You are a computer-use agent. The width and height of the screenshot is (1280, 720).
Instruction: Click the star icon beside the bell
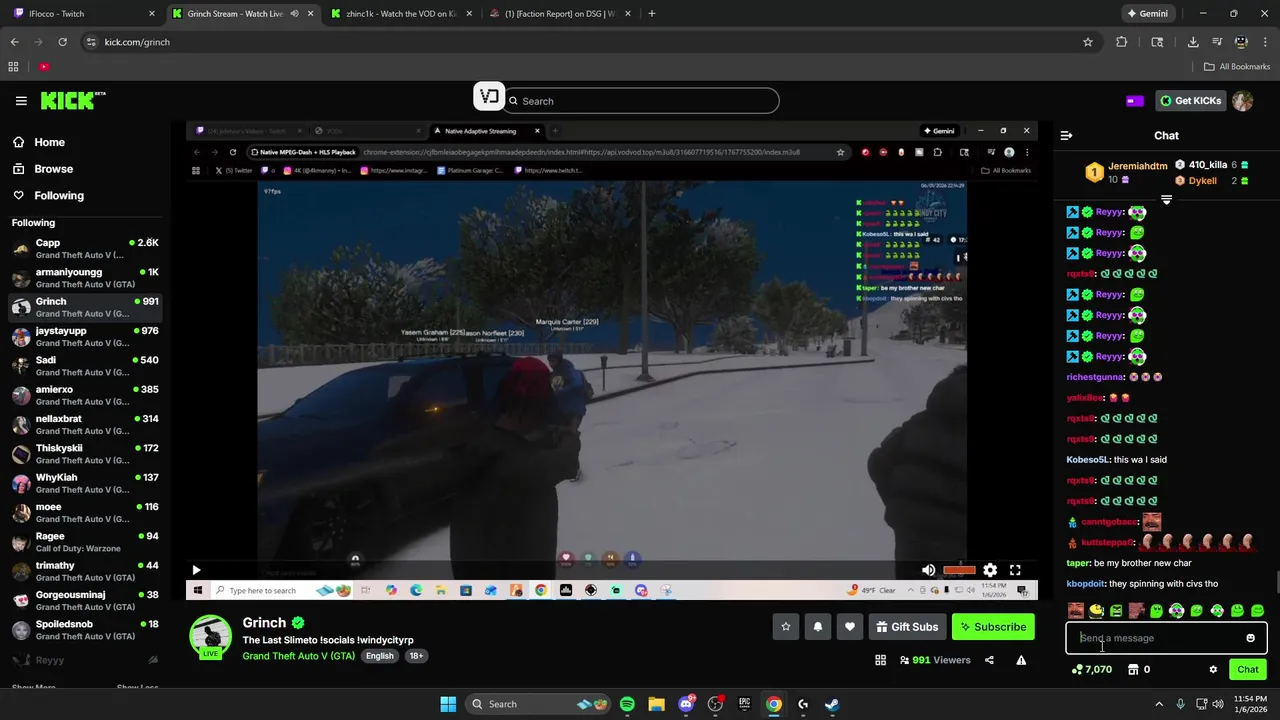[786, 627]
